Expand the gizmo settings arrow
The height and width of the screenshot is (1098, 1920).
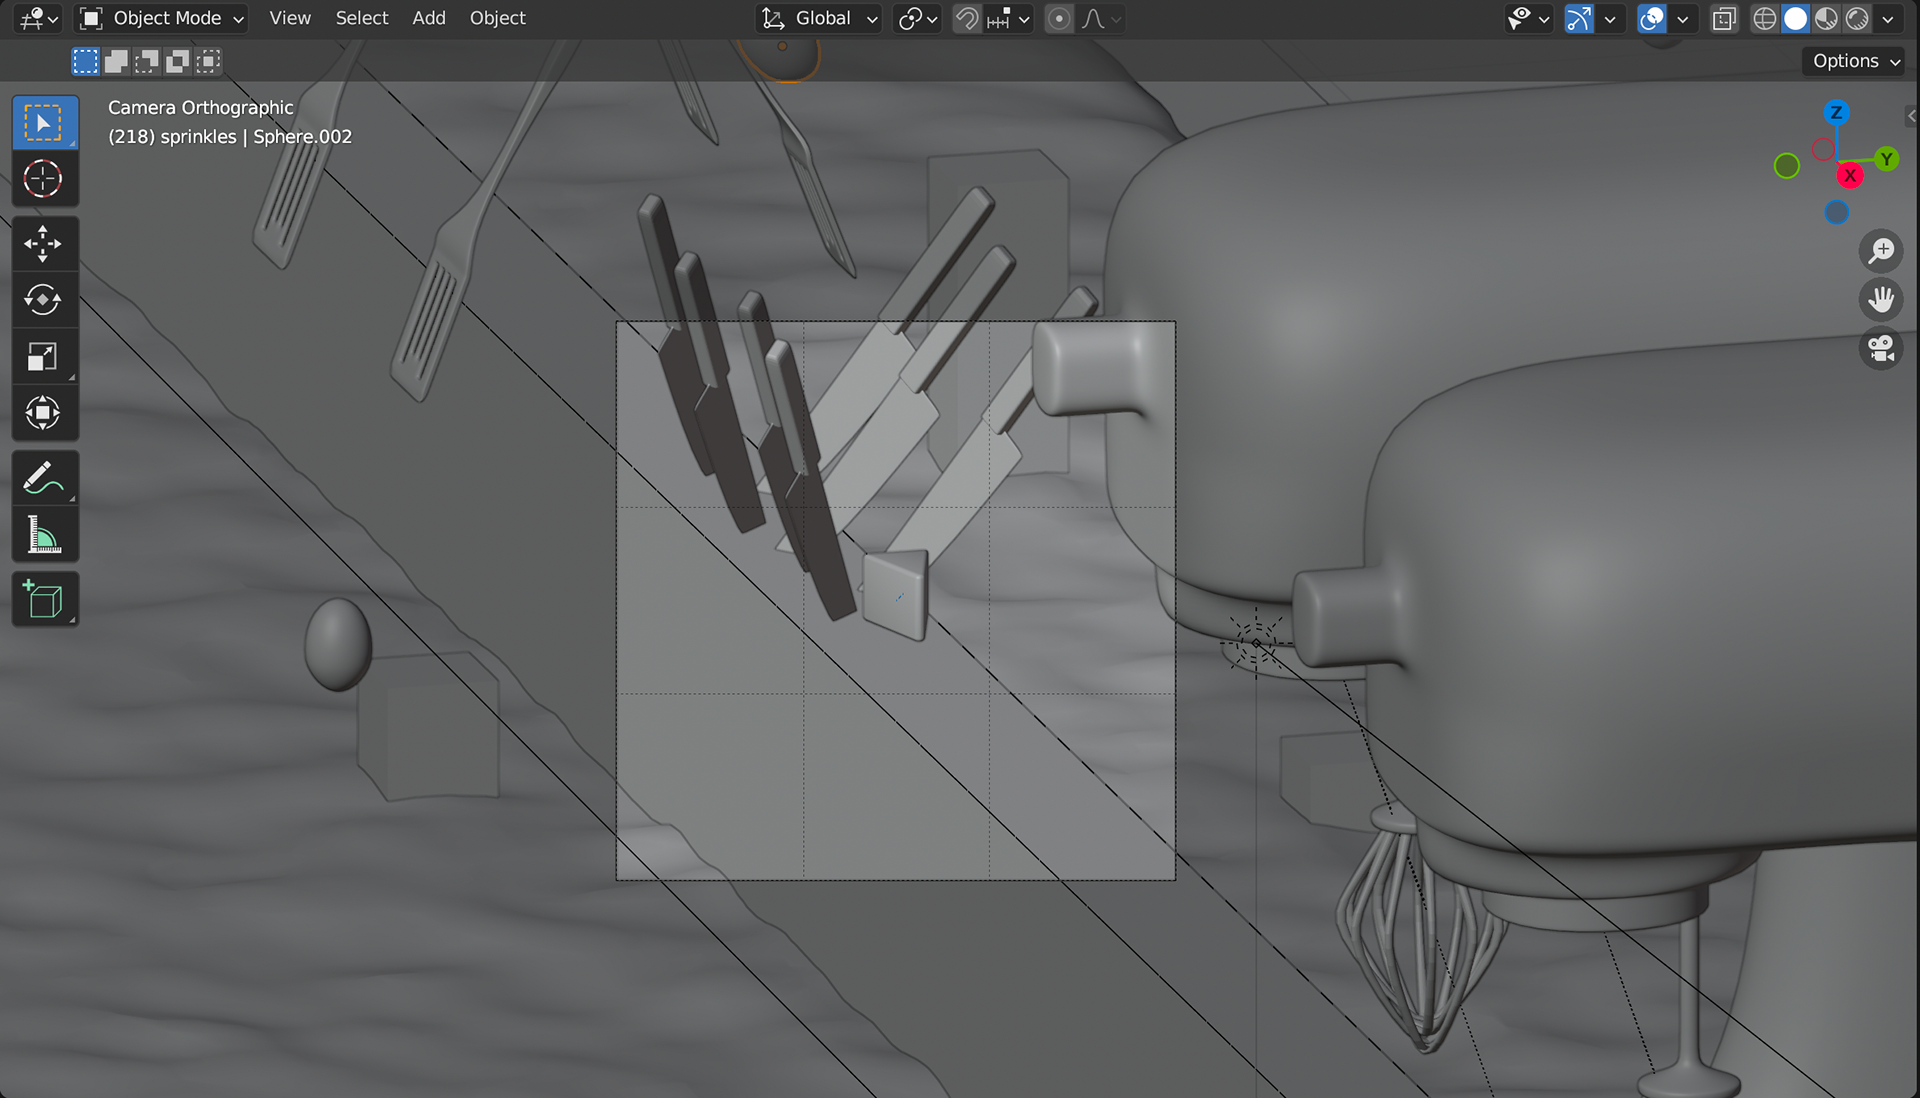[x=1610, y=19]
